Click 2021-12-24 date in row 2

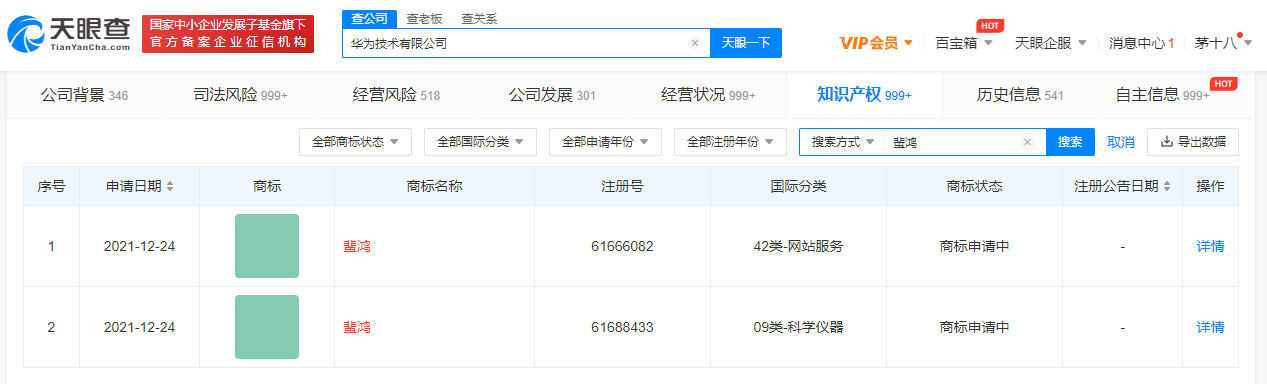(139, 327)
